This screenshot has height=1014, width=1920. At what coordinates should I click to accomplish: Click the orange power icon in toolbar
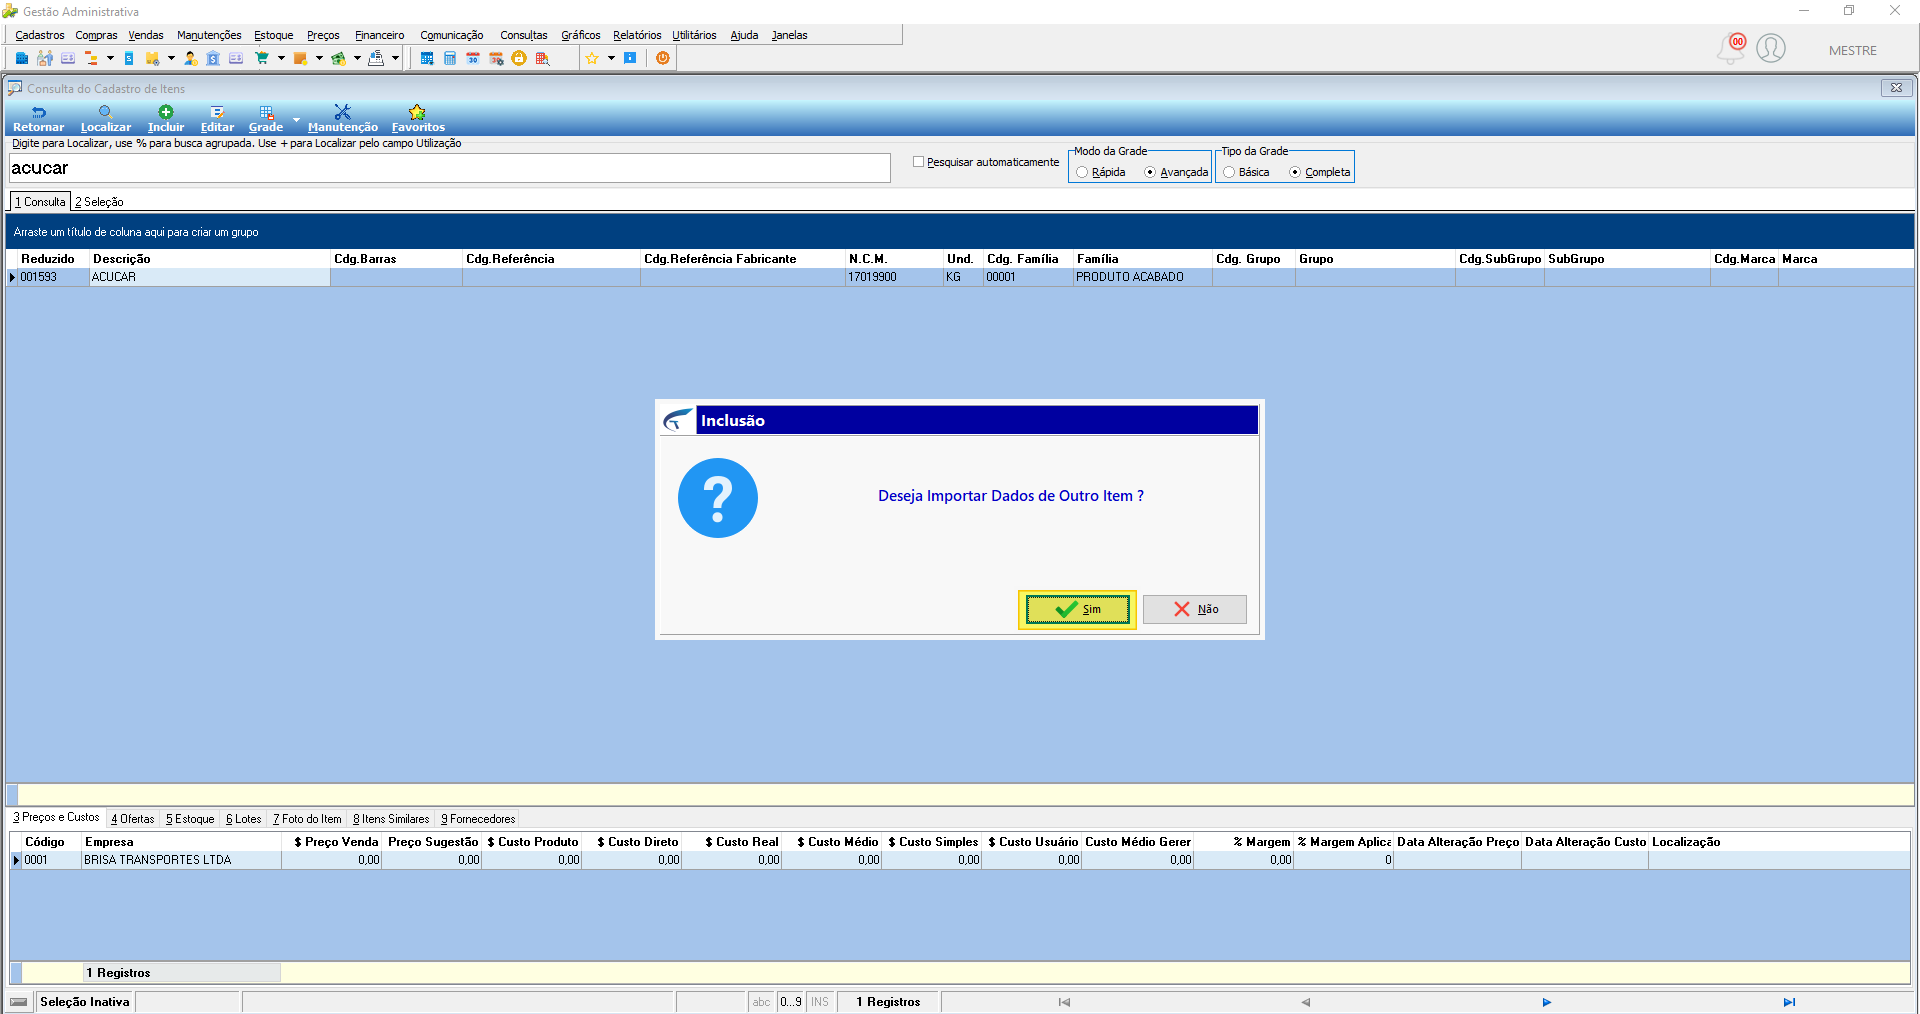click(x=663, y=58)
